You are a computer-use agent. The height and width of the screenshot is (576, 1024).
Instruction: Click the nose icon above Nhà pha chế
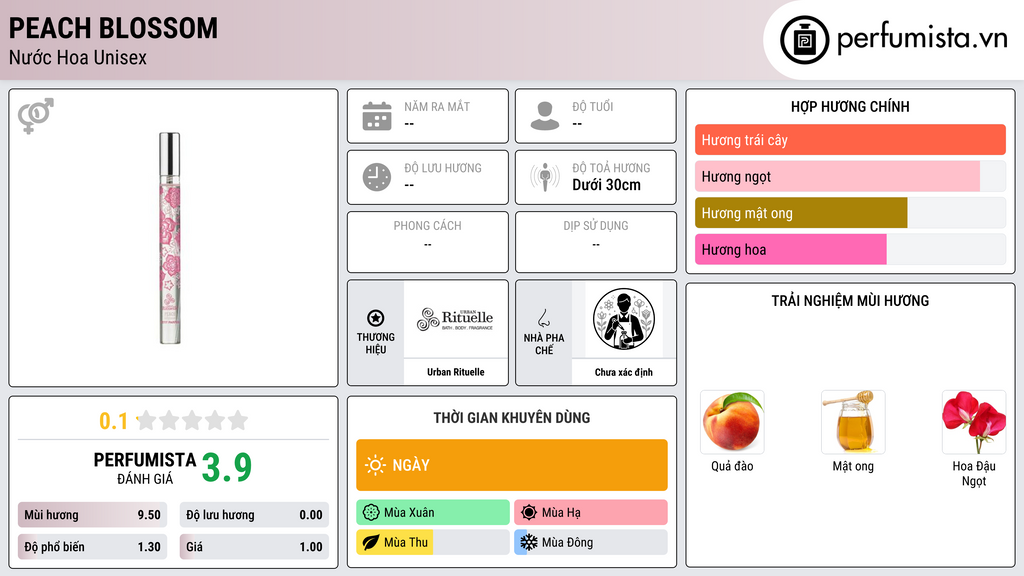(543, 318)
